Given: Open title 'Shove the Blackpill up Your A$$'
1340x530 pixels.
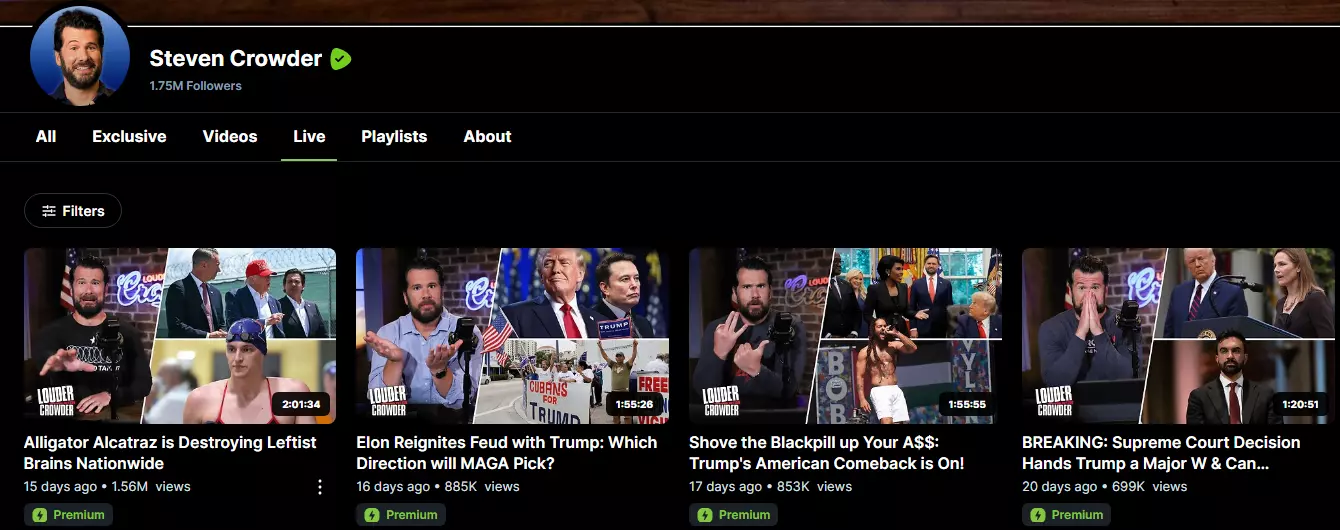Looking at the screenshot, I should click(x=827, y=453).
